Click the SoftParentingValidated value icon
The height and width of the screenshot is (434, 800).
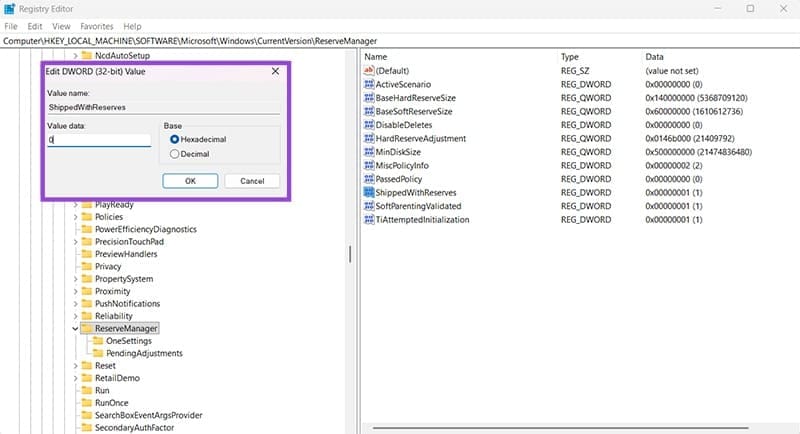coord(368,206)
